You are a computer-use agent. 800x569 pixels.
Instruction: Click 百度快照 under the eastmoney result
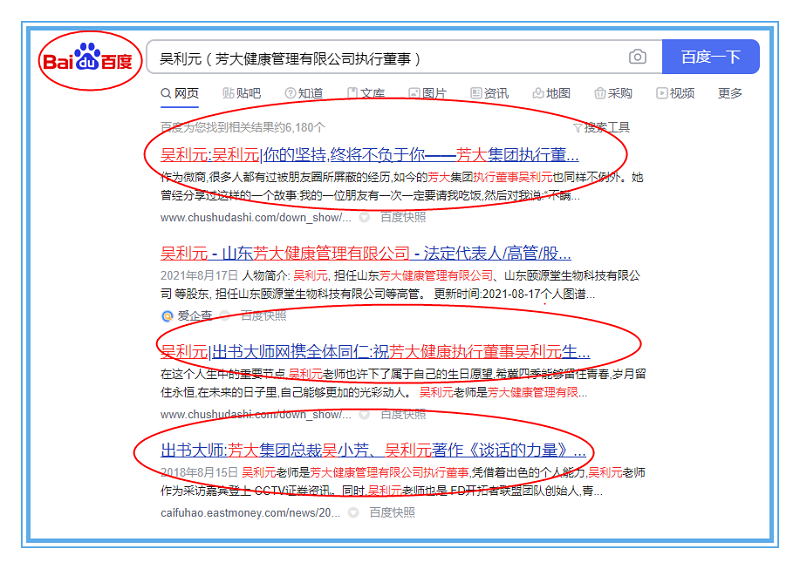pyautogui.click(x=391, y=512)
